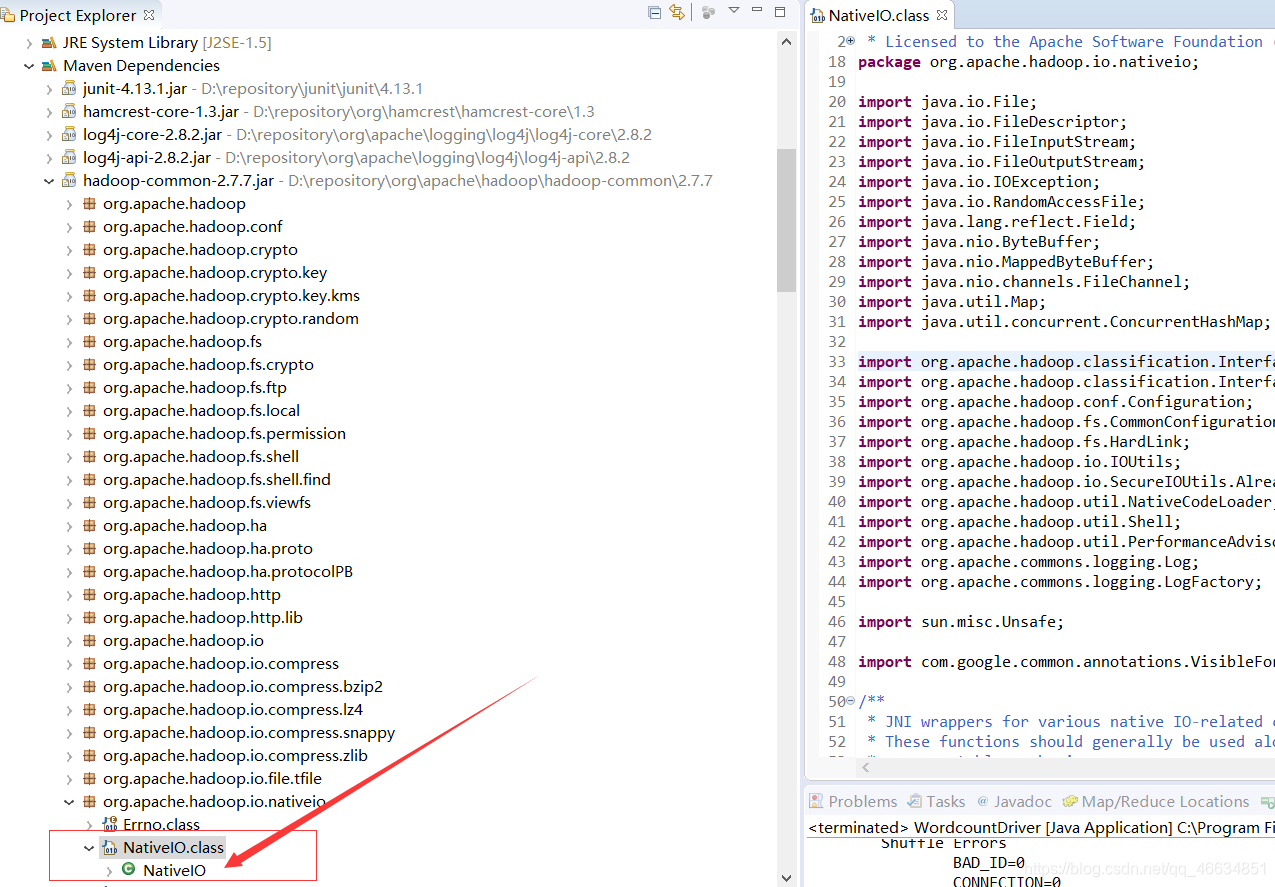Image resolution: width=1275 pixels, height=887 pixels.
Task: Collapse the Maven Dependencies node
Action: 28,65
